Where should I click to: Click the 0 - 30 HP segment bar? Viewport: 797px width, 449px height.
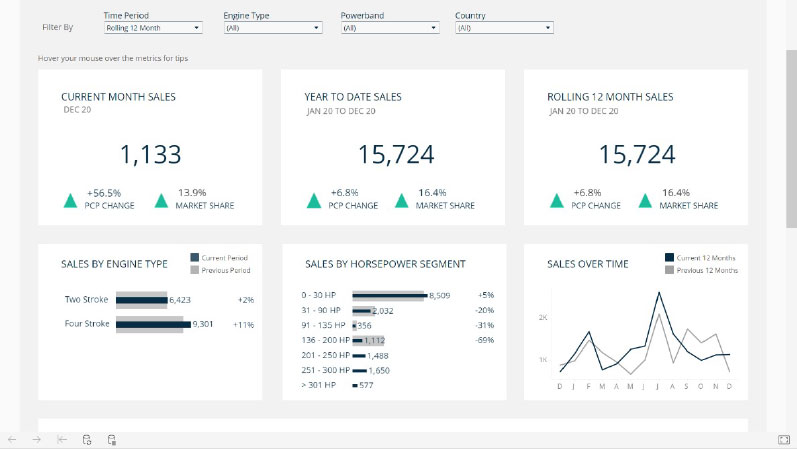tap(388, 296)
